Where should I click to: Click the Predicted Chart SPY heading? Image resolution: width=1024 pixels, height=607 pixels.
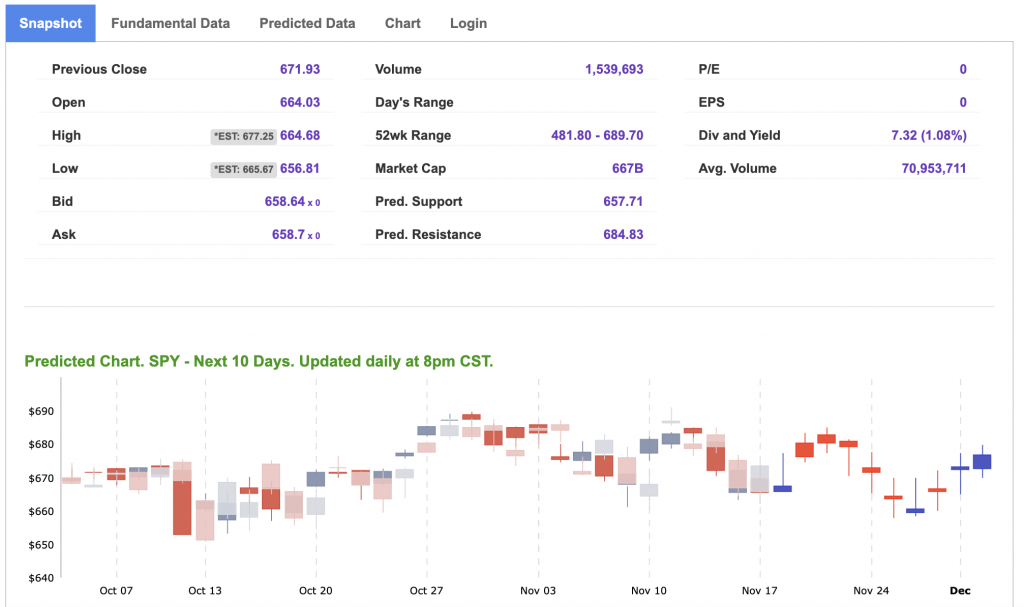tap(258, 361)
